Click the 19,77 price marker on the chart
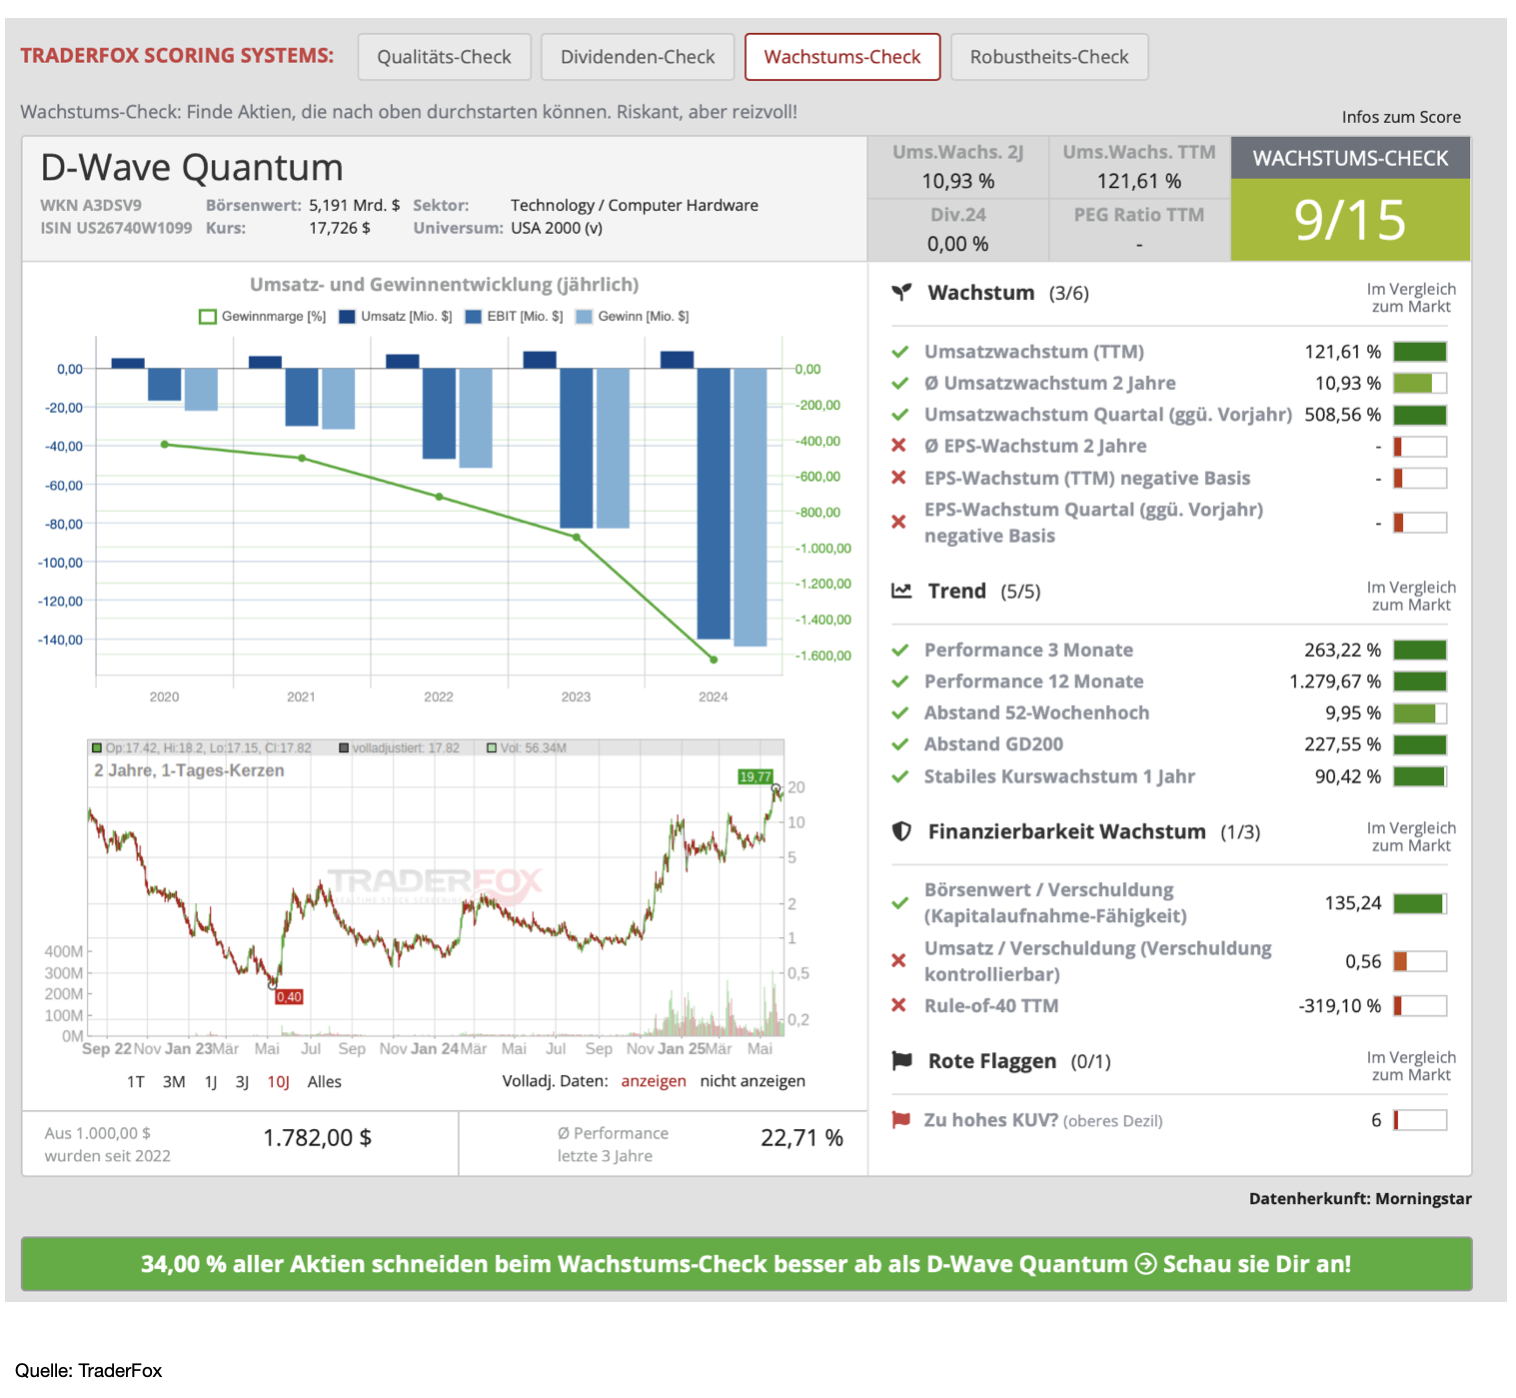This screenshot has height=1398, width=1516. click(x=755, y=776)
